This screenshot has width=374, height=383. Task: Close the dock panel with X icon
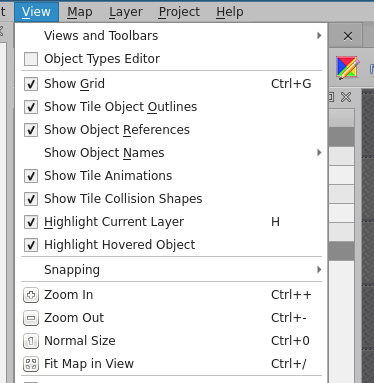[346, 97]
